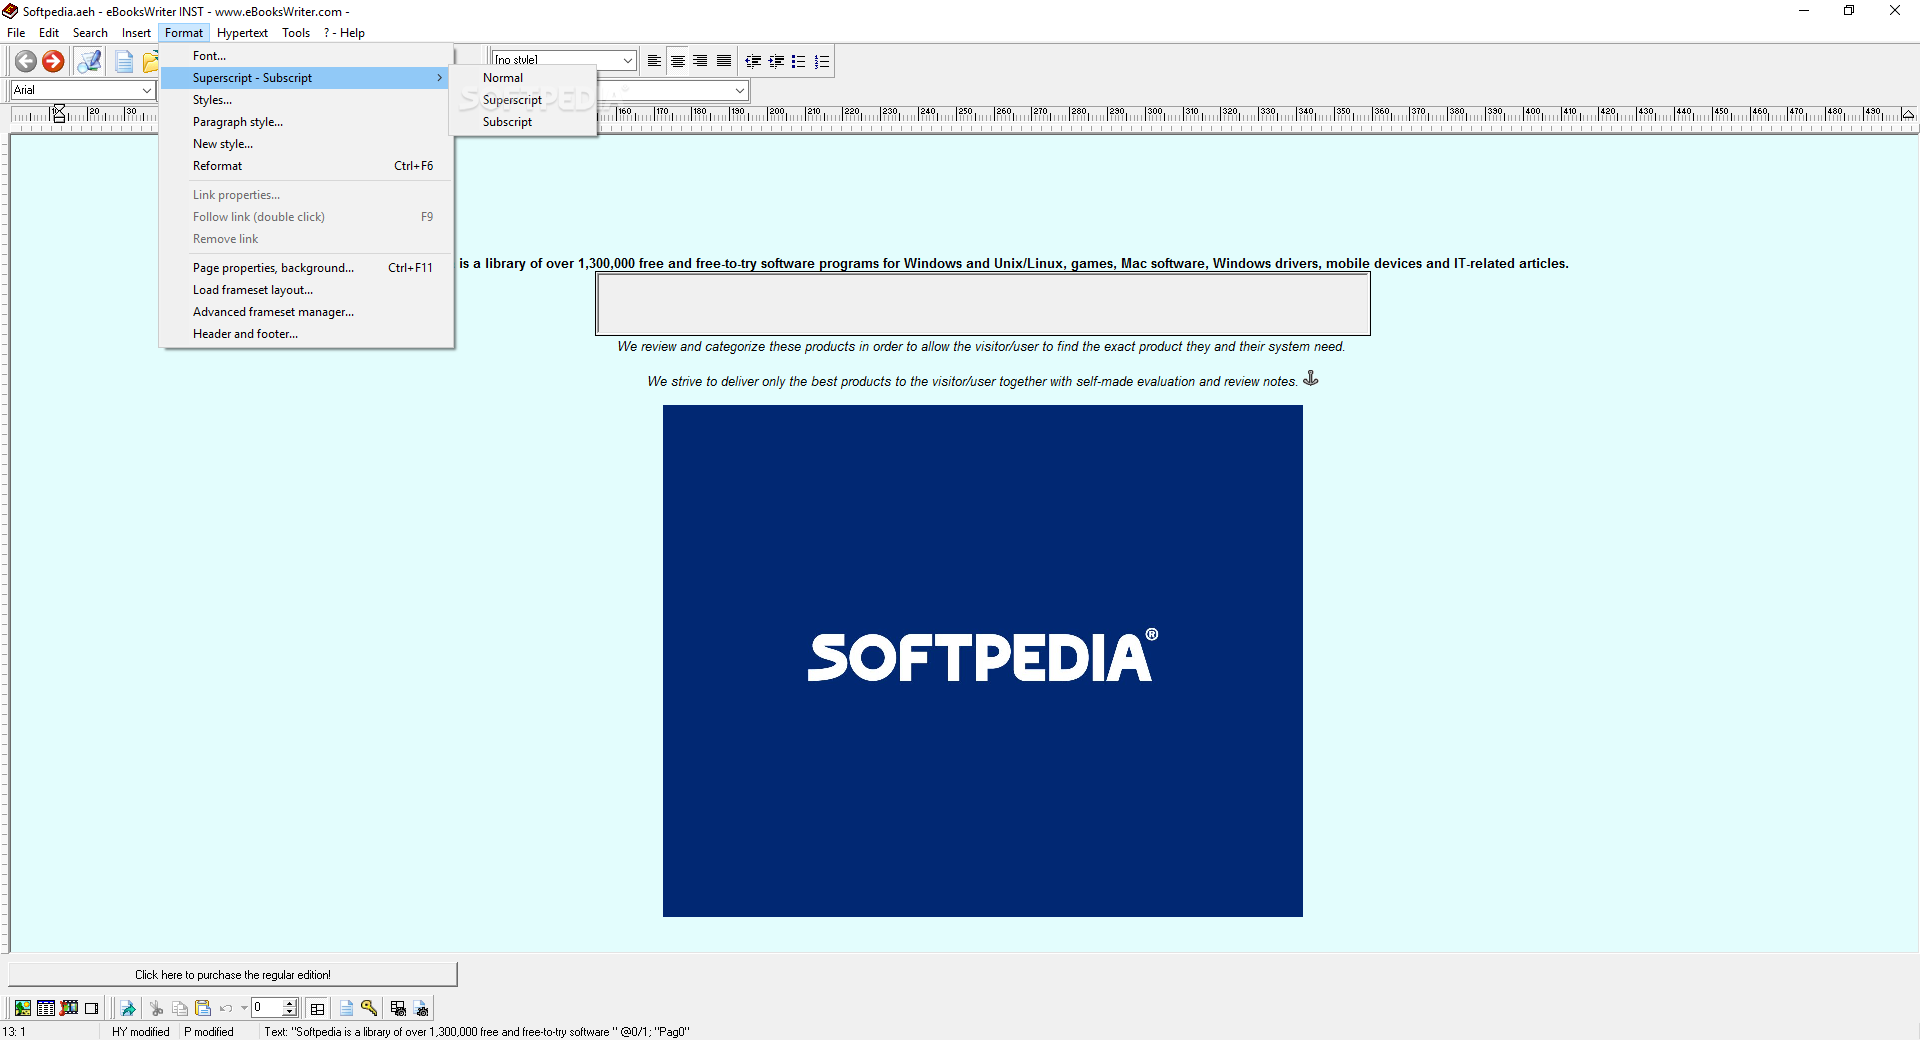Click the empty text box in document
This screenshot has width=1920, height=1040.
[983, 304]
